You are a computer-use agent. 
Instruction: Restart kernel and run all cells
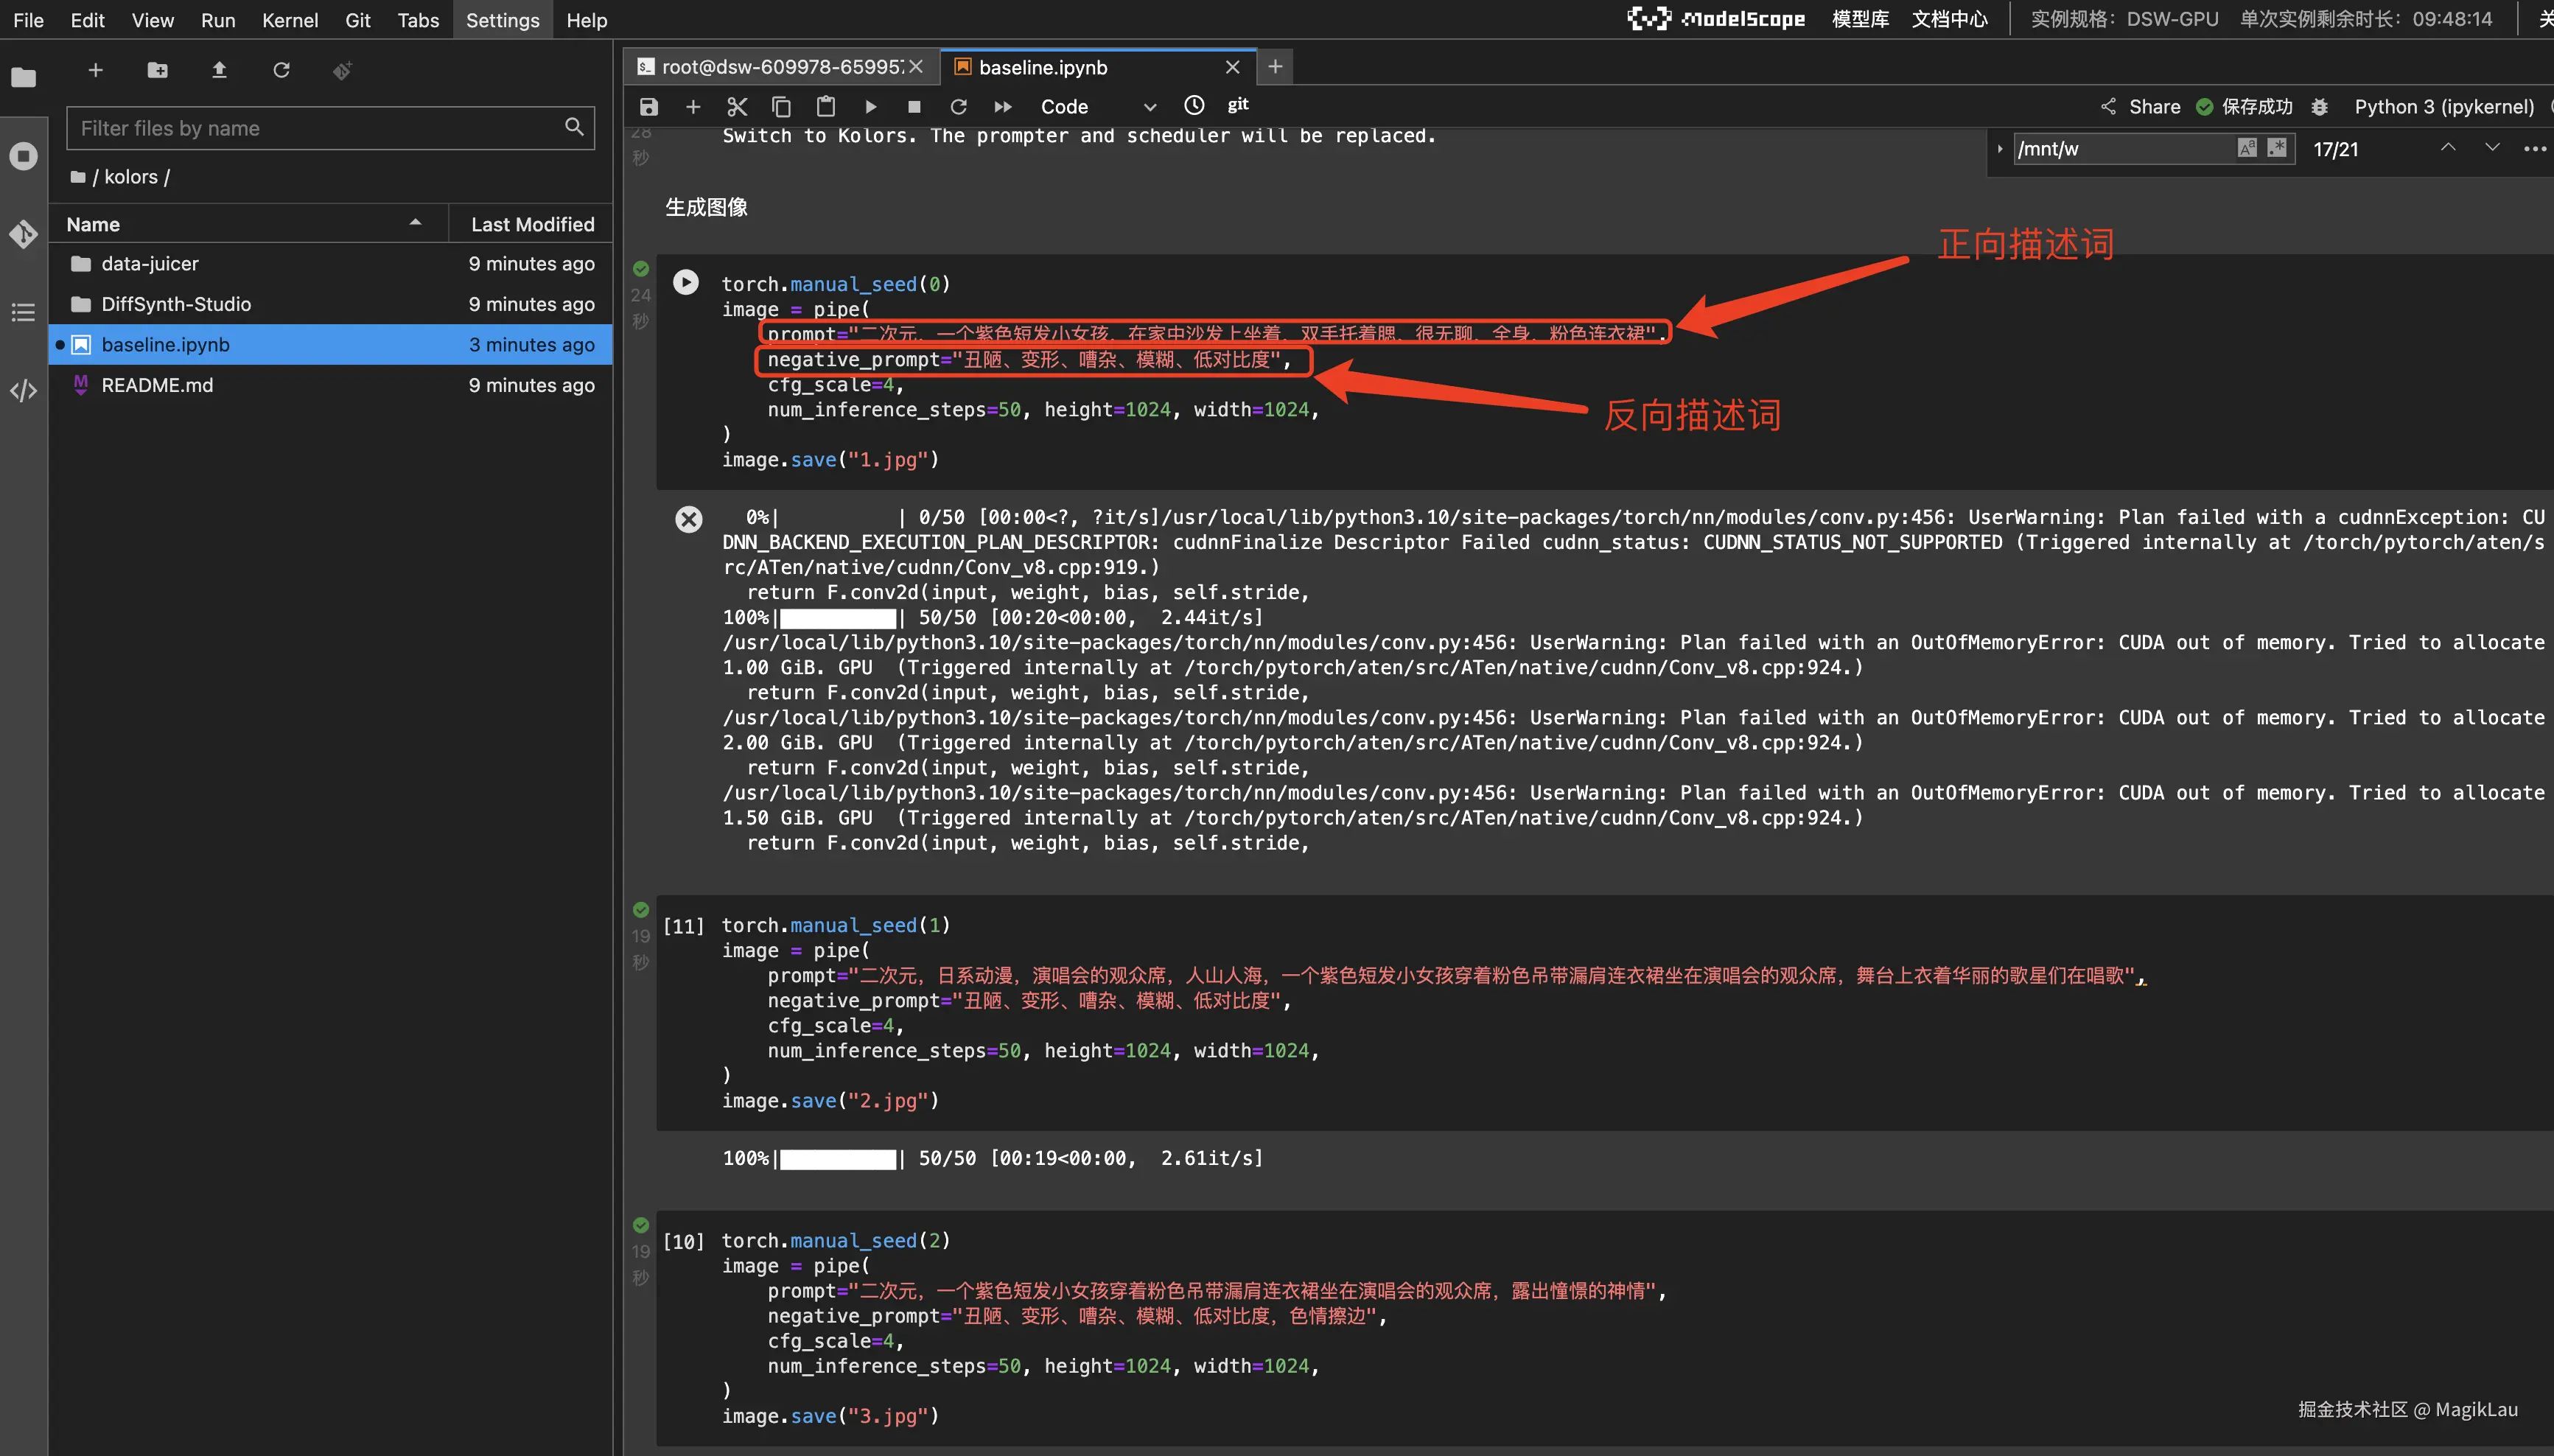[1002, 106]
